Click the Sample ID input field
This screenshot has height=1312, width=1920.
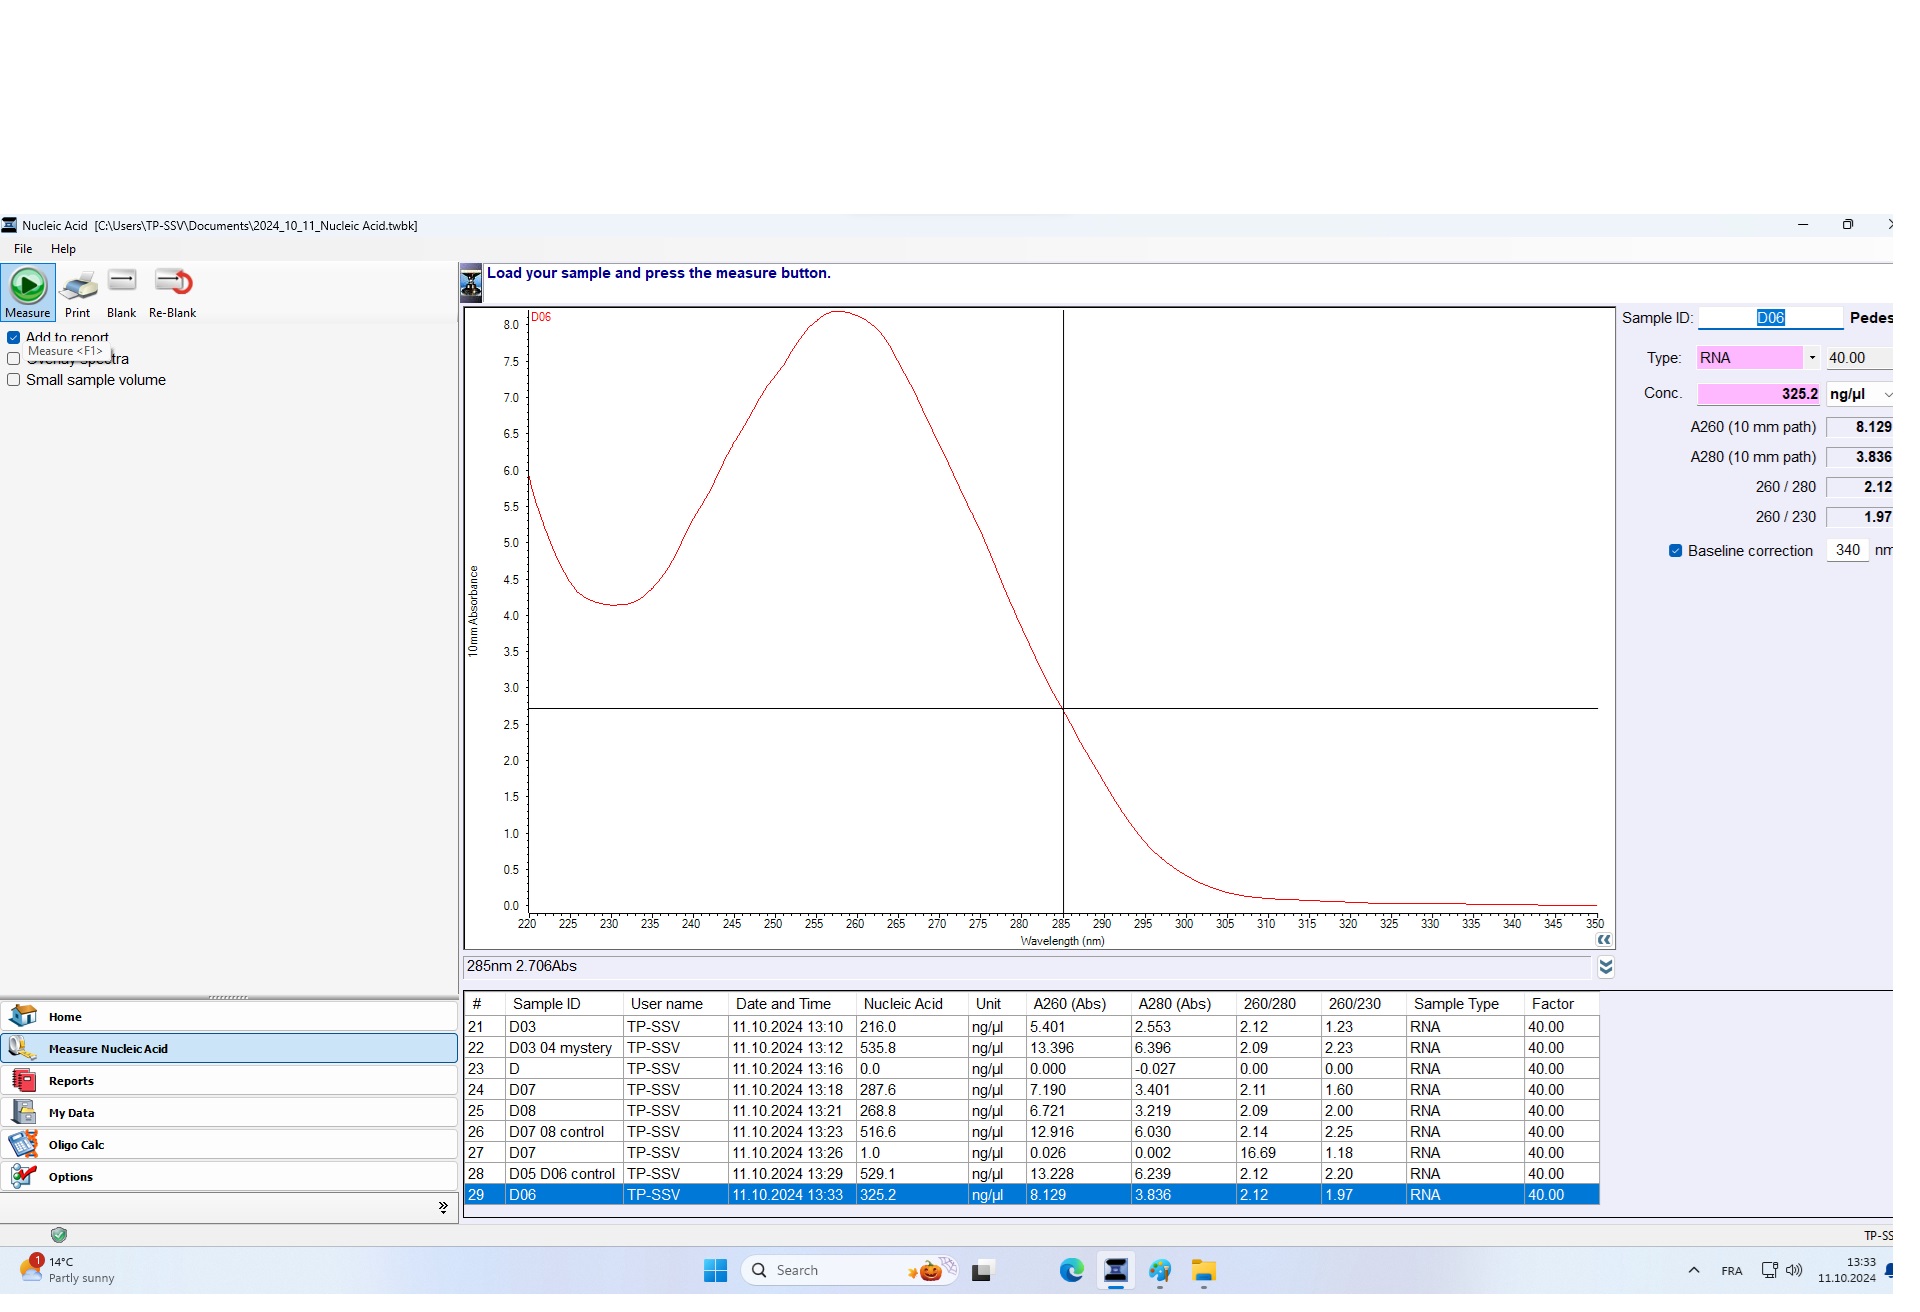(x=1770, y=318)
